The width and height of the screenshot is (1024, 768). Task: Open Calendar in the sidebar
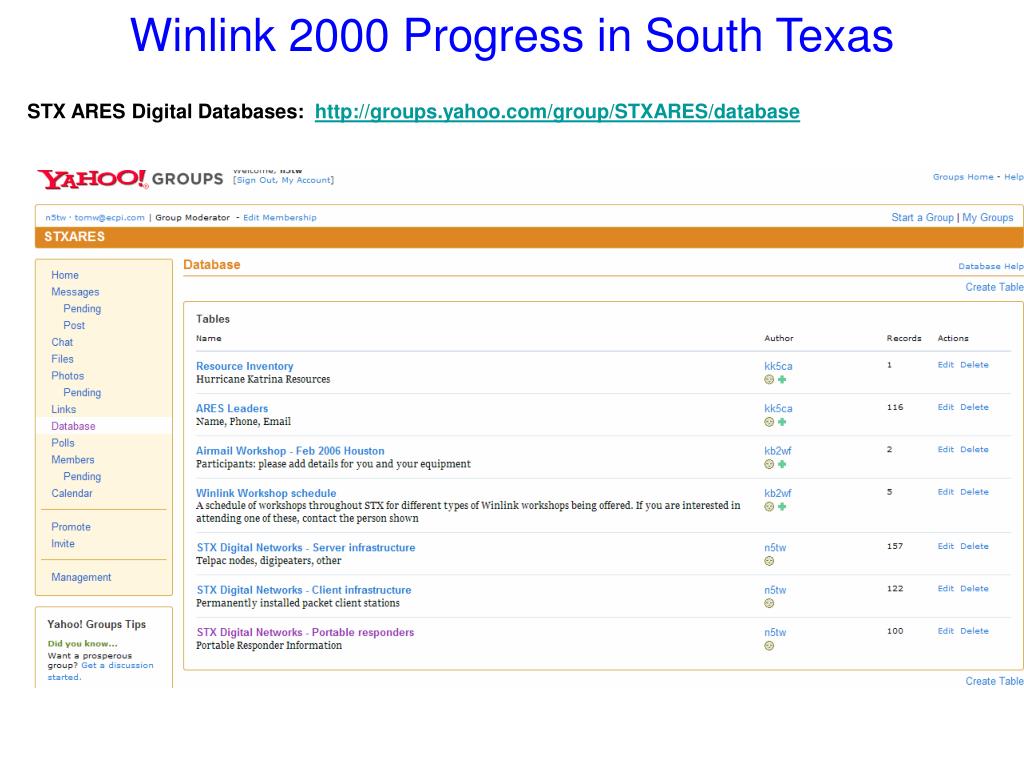72,493
